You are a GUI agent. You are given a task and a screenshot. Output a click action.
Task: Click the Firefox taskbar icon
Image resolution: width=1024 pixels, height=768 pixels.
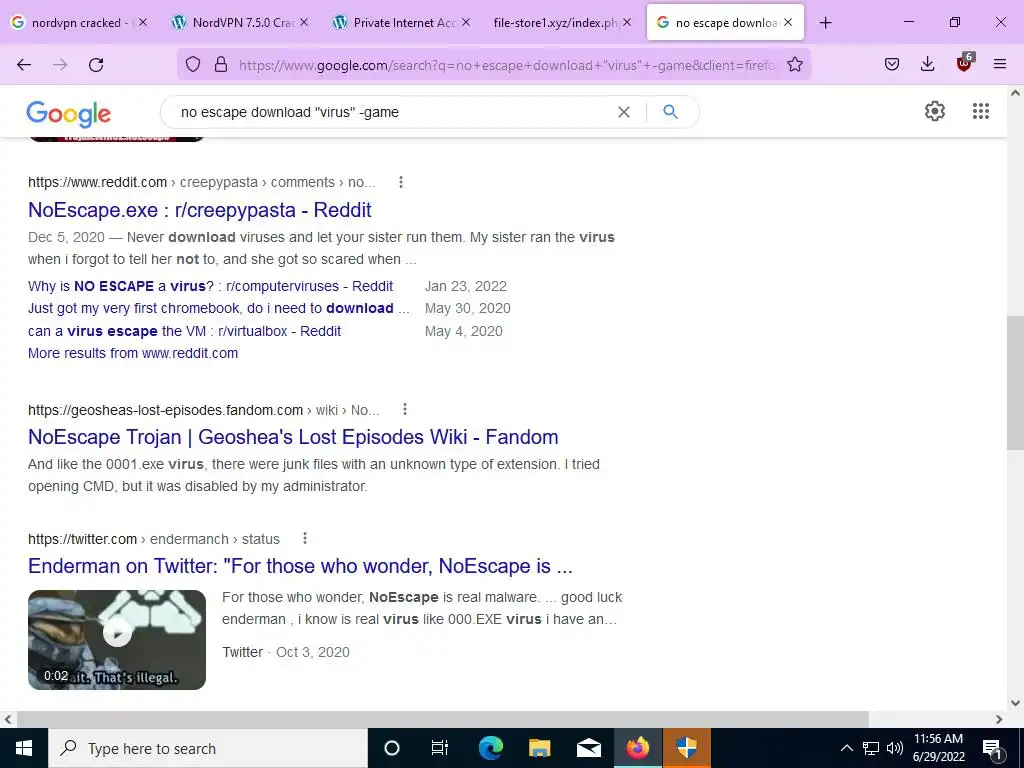(x=638, y=748)
